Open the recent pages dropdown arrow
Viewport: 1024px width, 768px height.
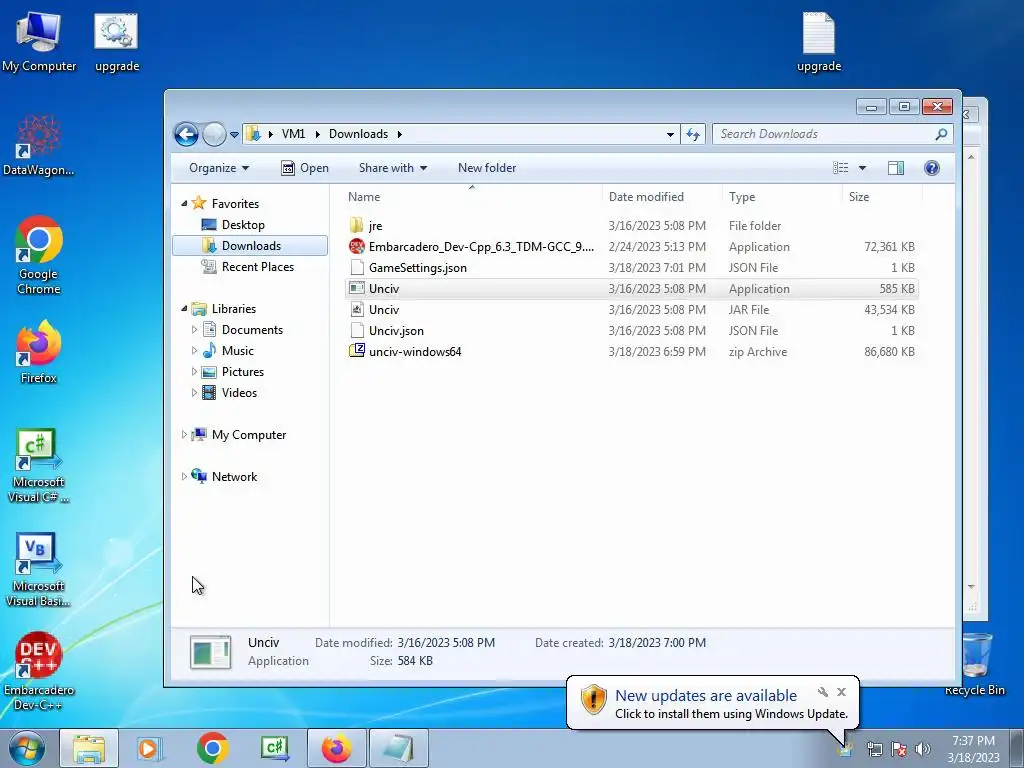[x=234, y=135]
